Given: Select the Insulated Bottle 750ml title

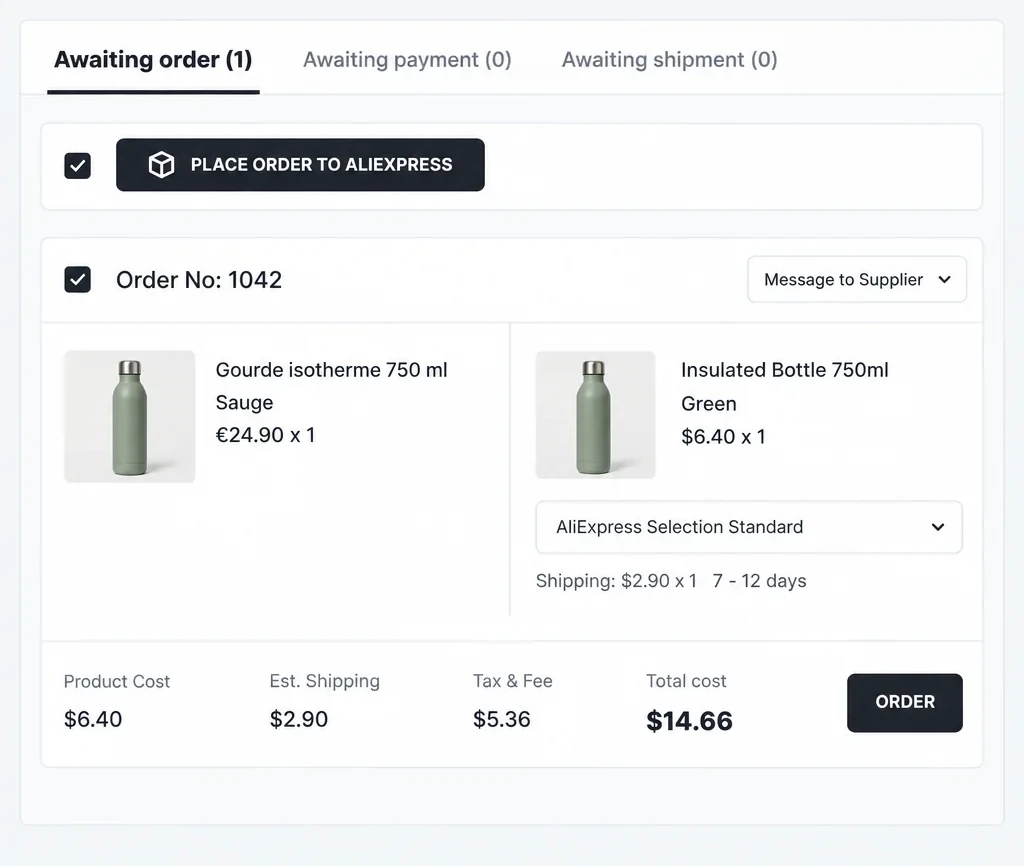Looking at the screenshot, I should coord(785,370).
